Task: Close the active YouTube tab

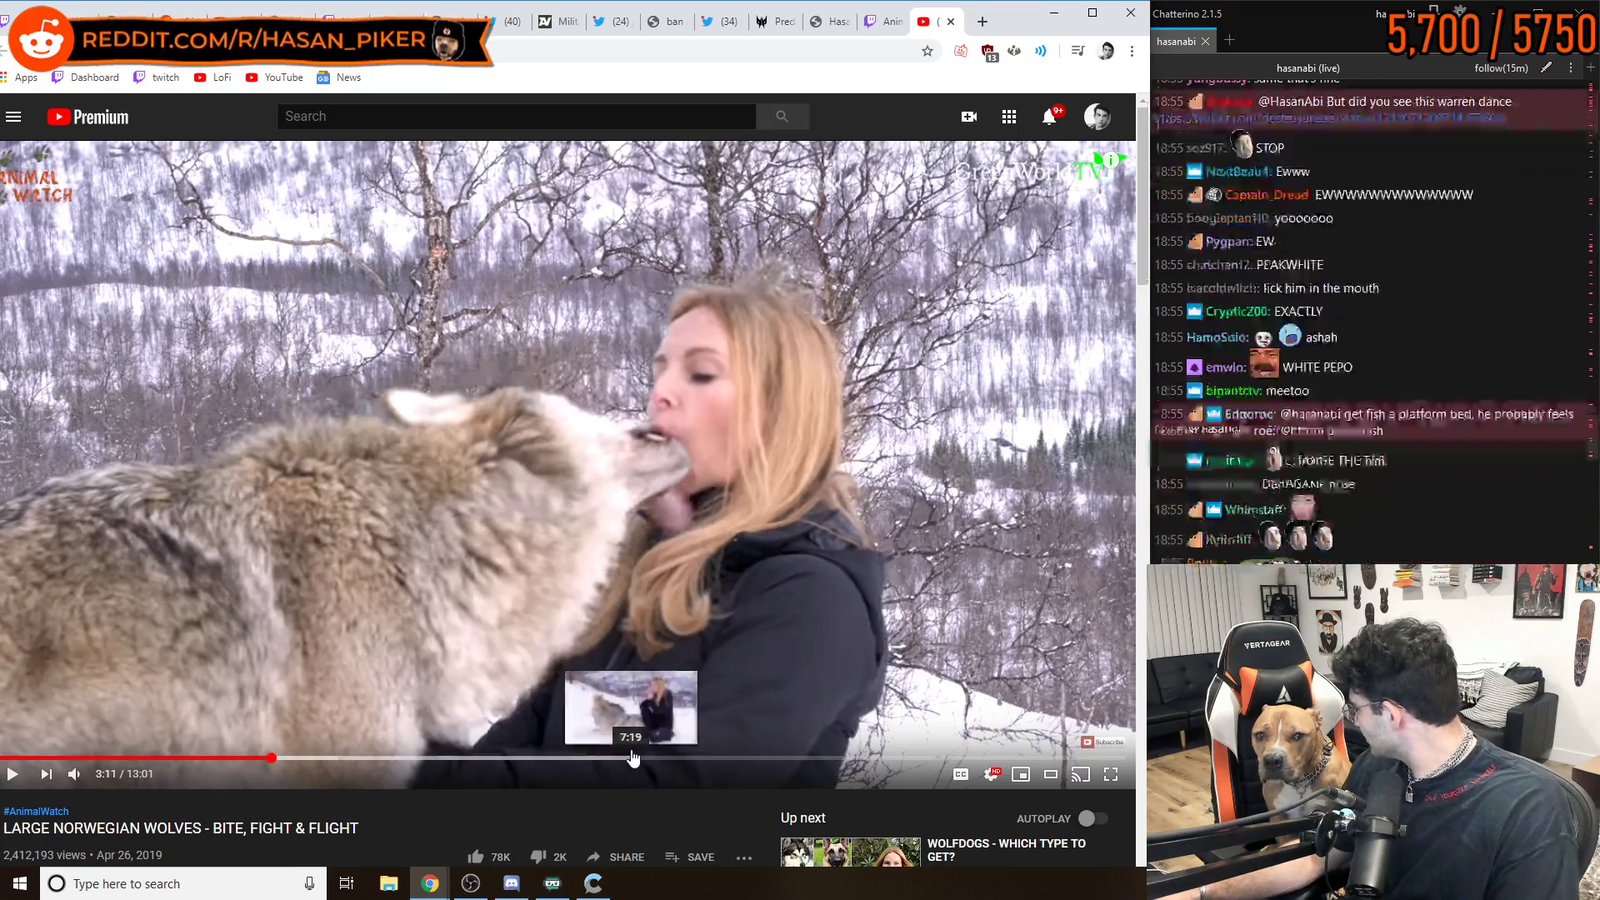Action: [951, 21]
